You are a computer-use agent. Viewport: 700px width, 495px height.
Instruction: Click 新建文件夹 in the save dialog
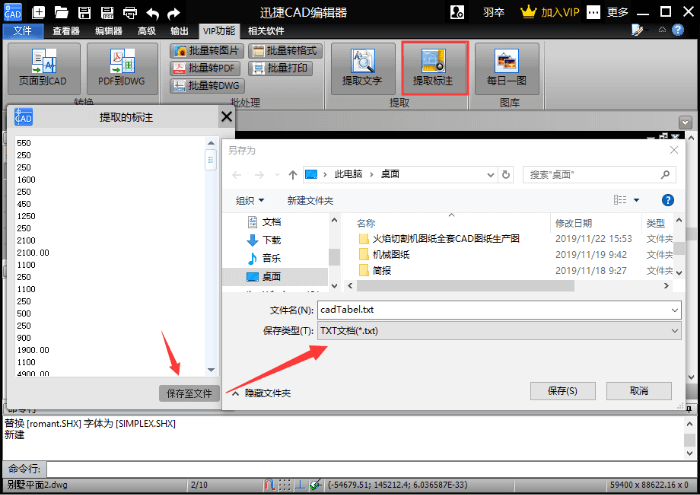310,200
